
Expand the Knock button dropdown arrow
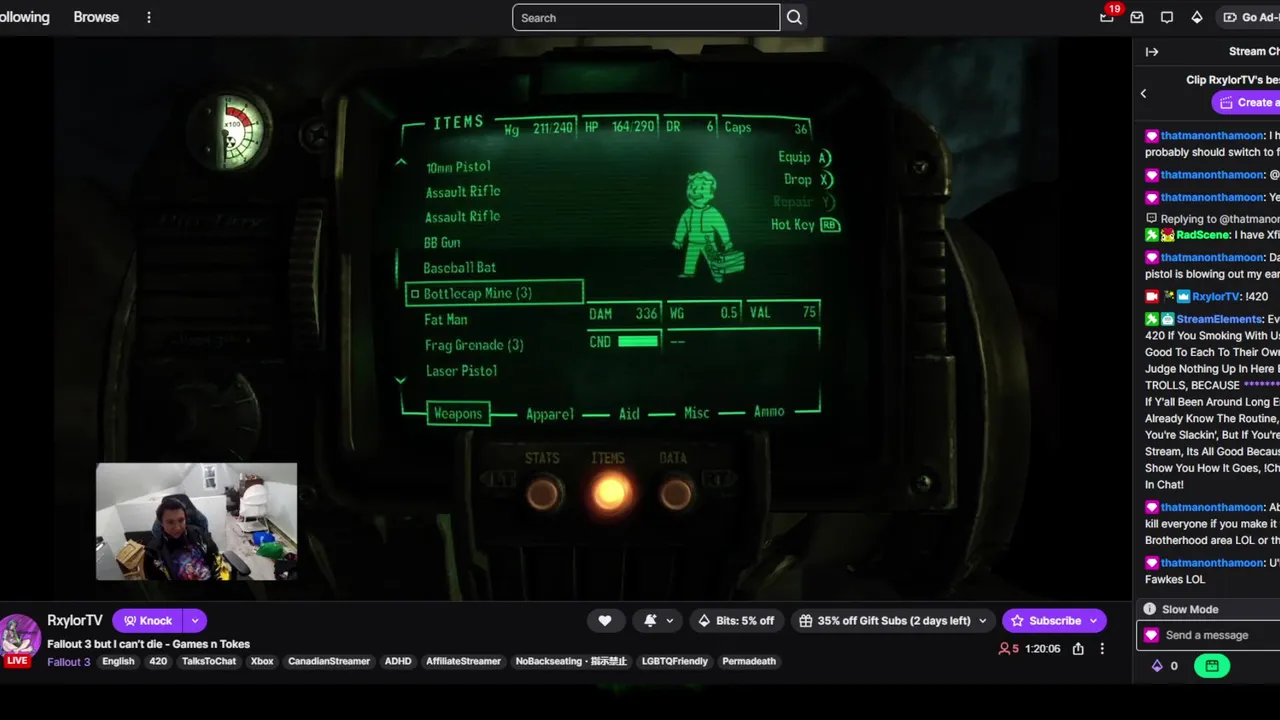(195, 620)
